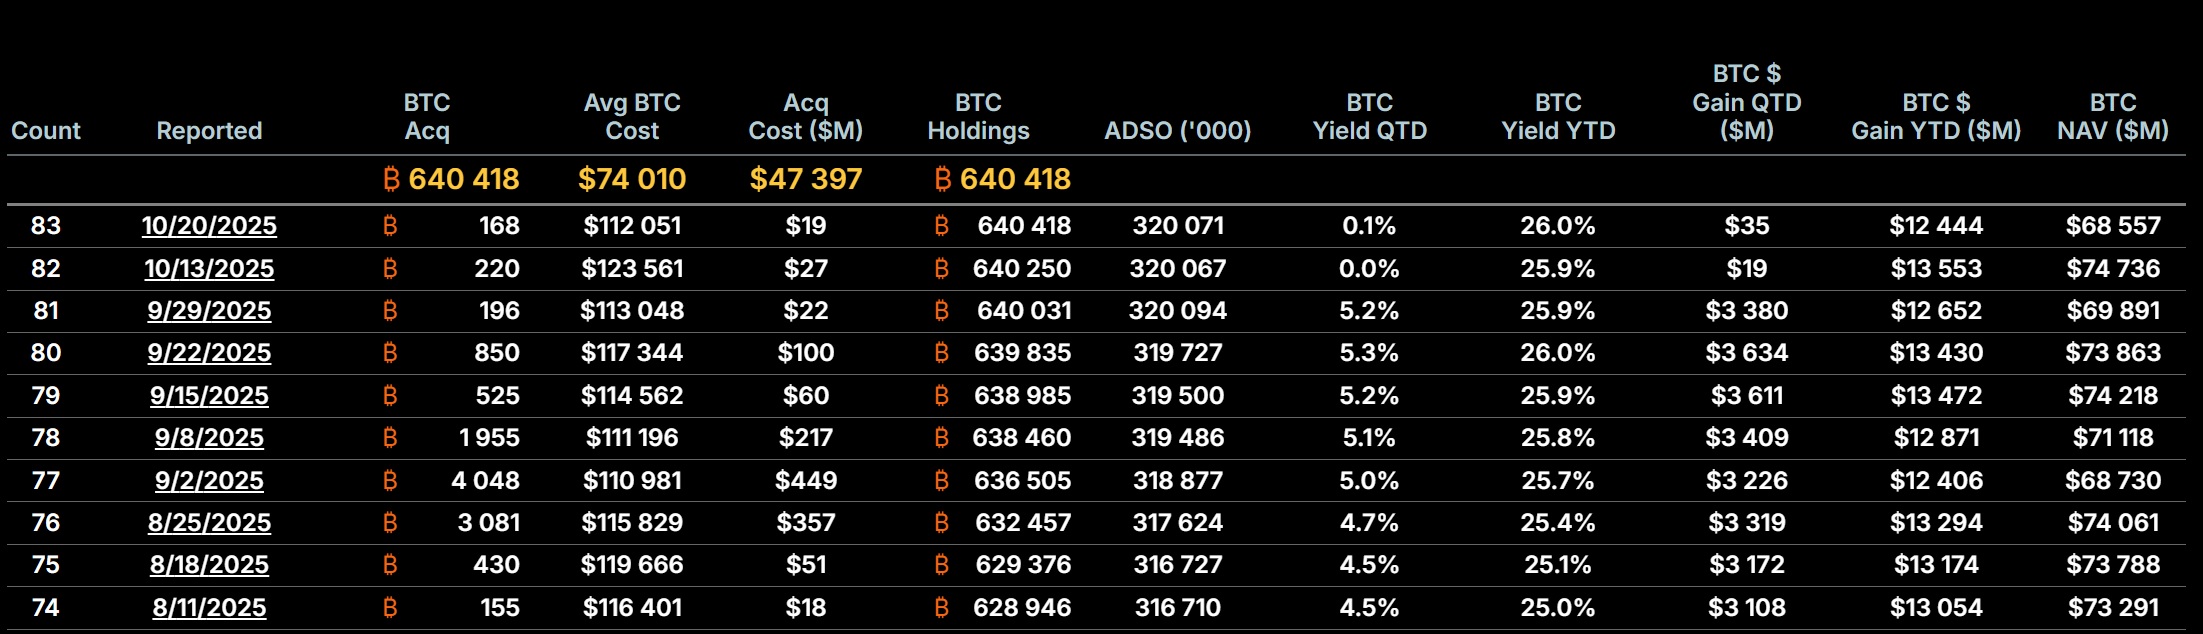Image resolution: width=2203 pixels, height=634 pixels.
Task: Click the Bitcoin symbol beside 638 985 holdings
Action: point(941,396)
